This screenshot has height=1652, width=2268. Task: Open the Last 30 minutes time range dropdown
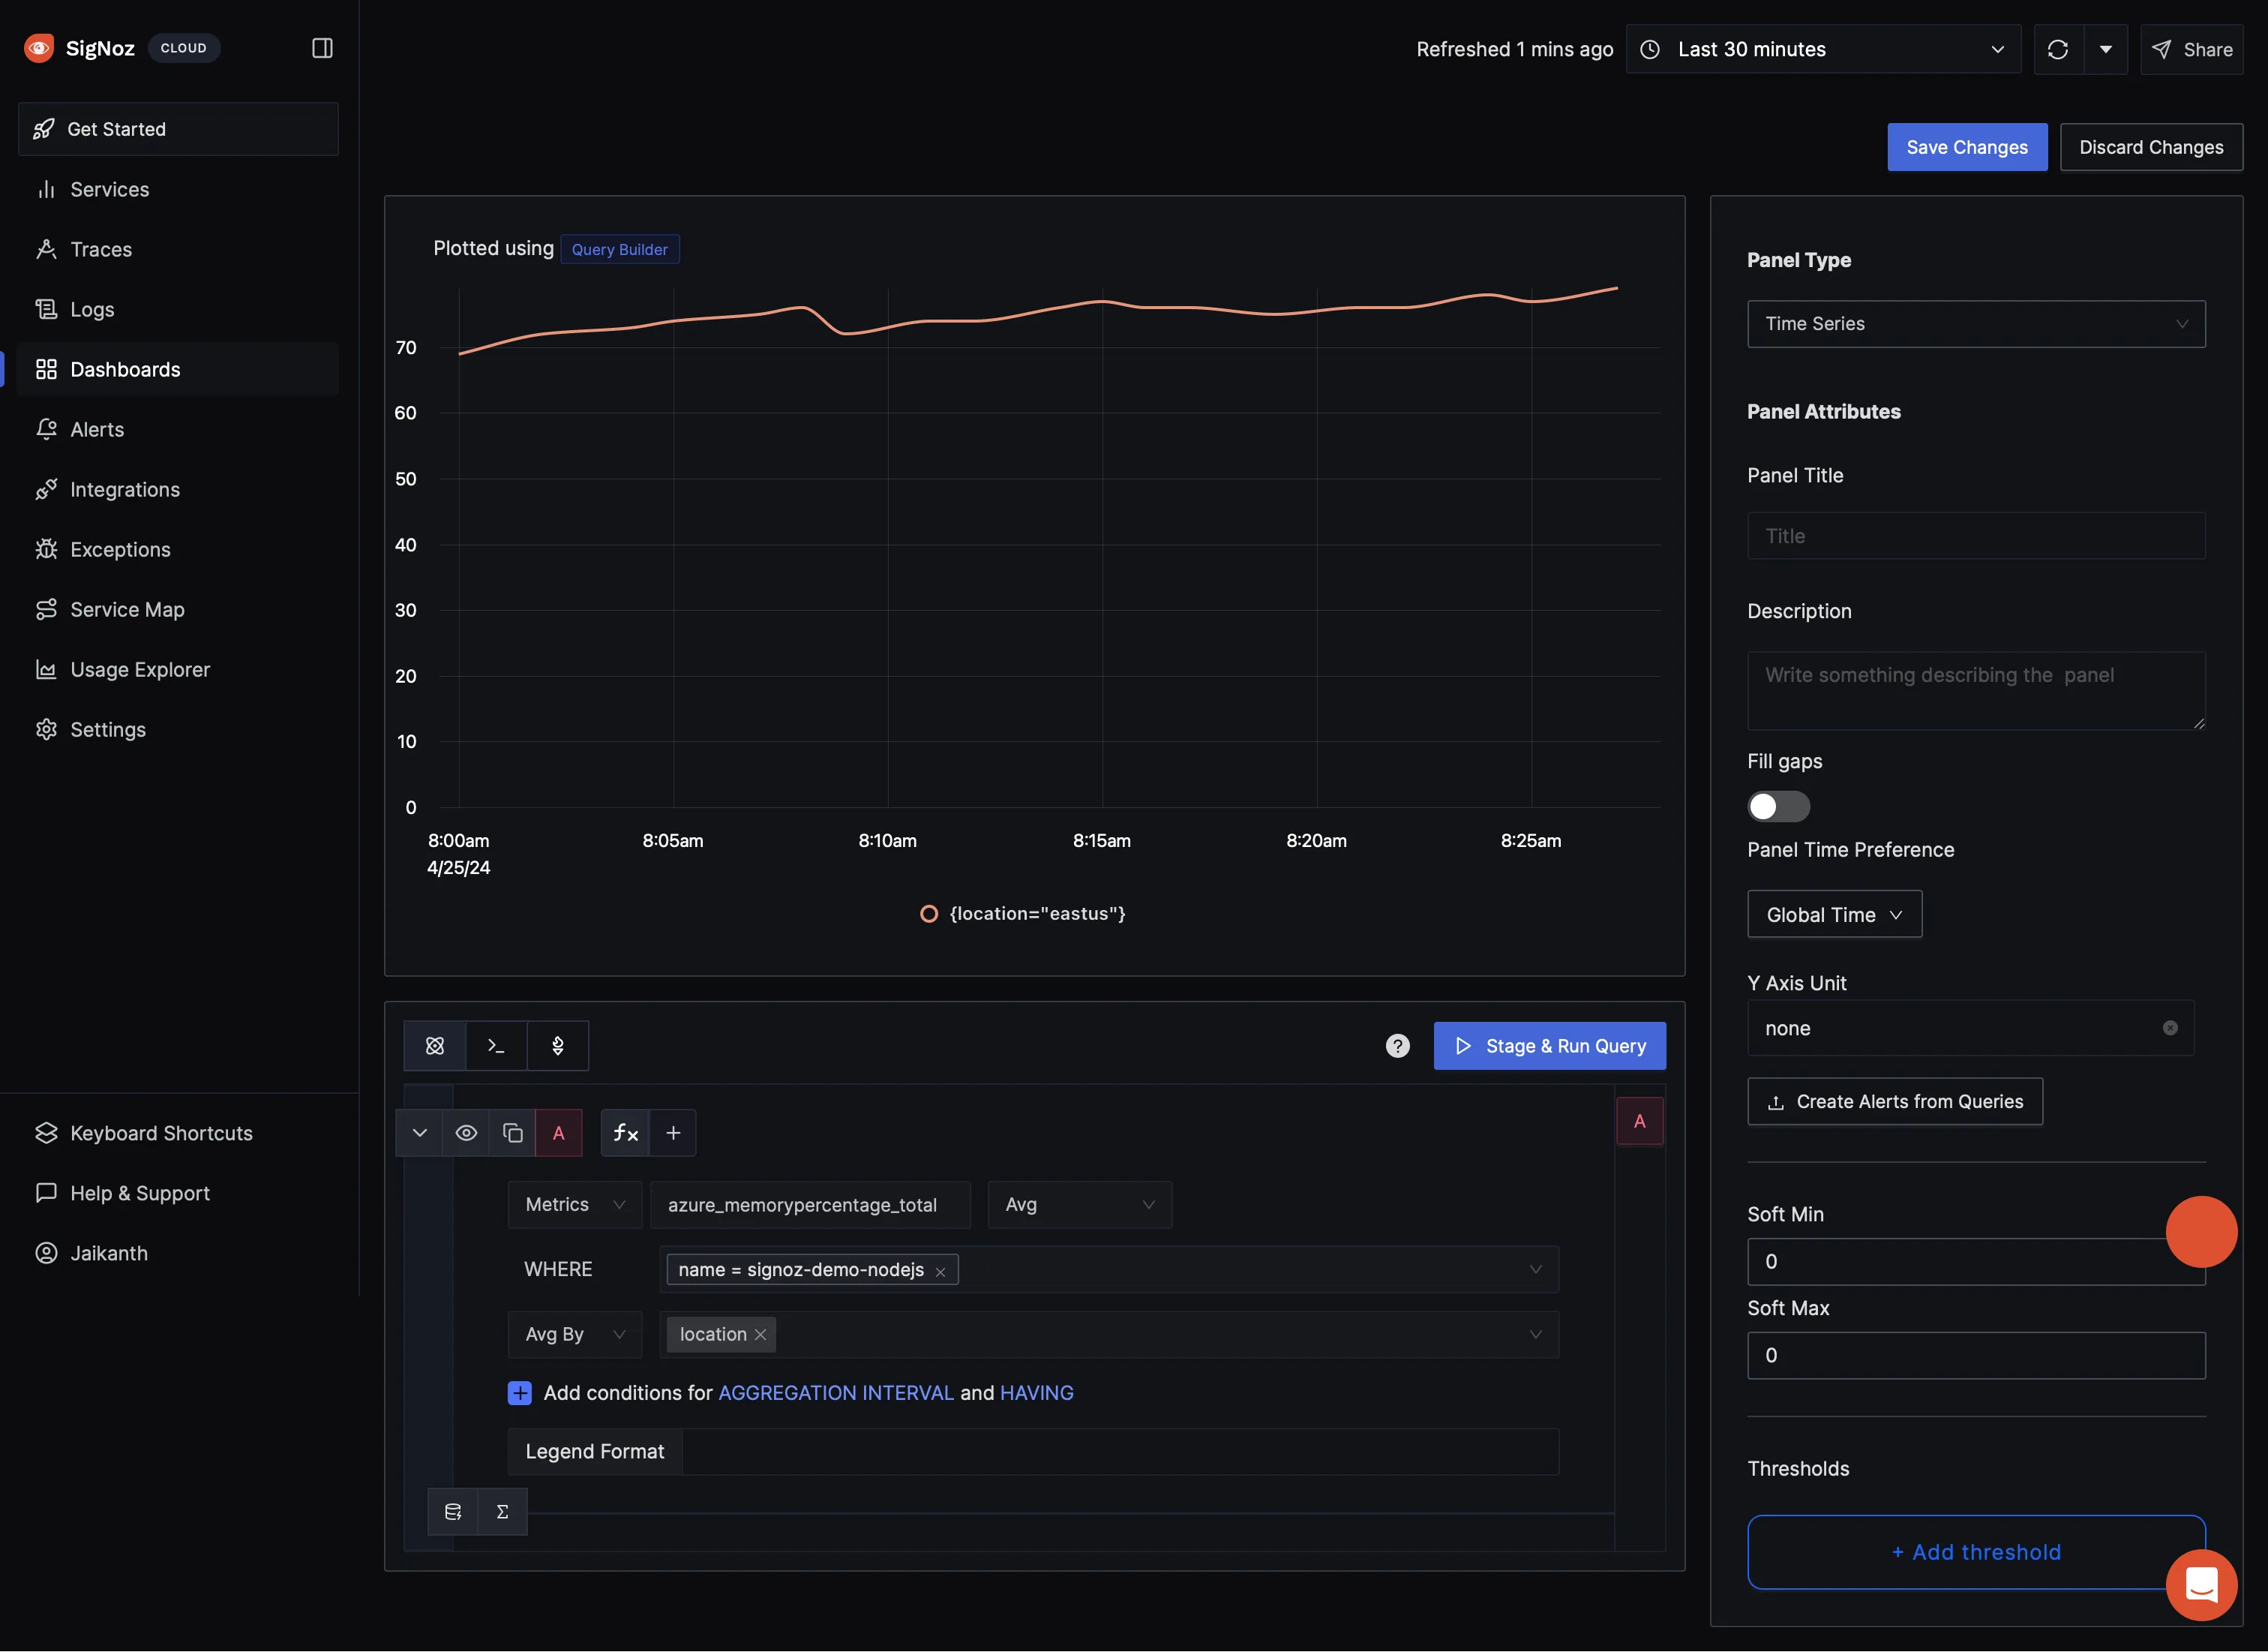[x=1823, y=49]
